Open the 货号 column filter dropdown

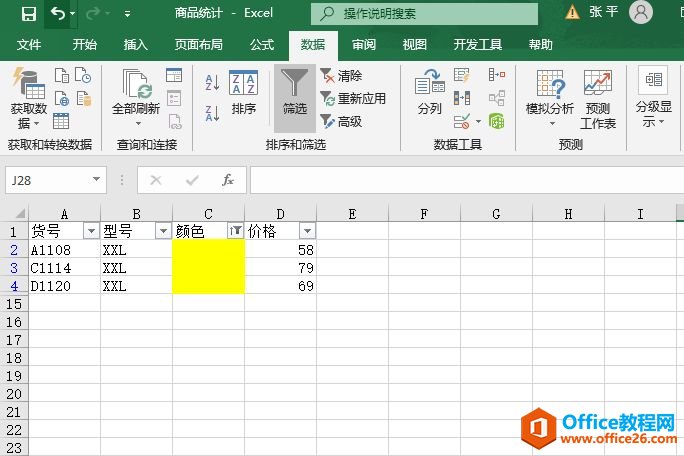pyautogui.click(x=92, y=231)
